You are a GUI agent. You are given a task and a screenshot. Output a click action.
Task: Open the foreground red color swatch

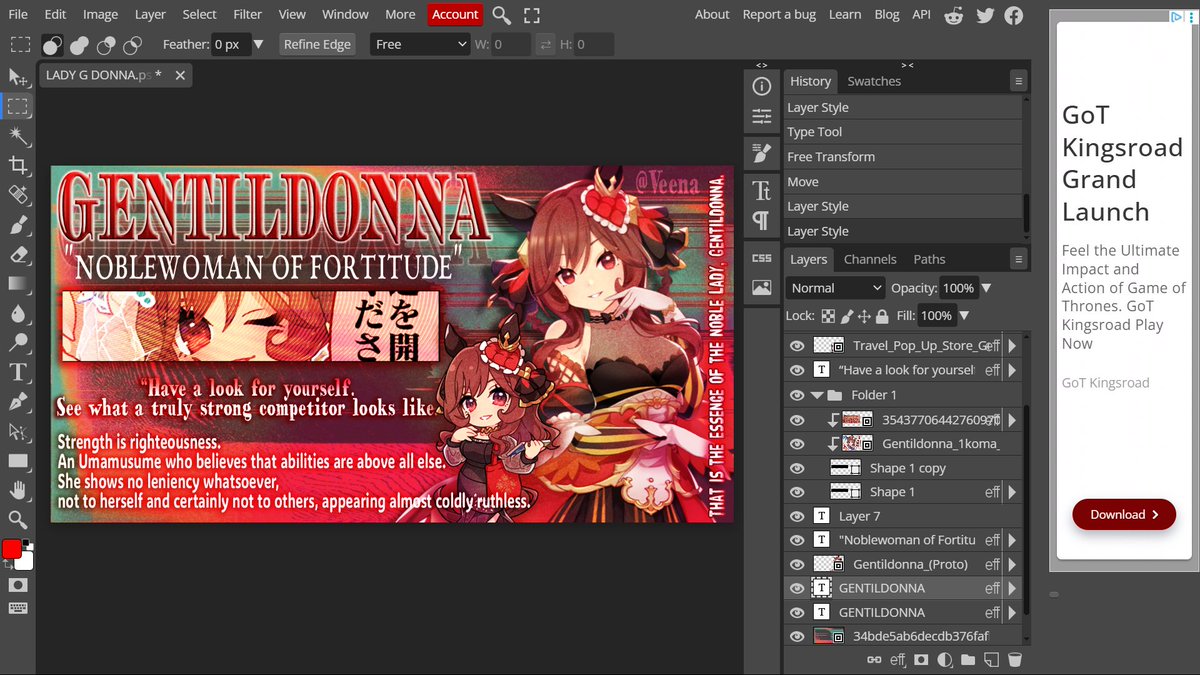coord(11,549)
